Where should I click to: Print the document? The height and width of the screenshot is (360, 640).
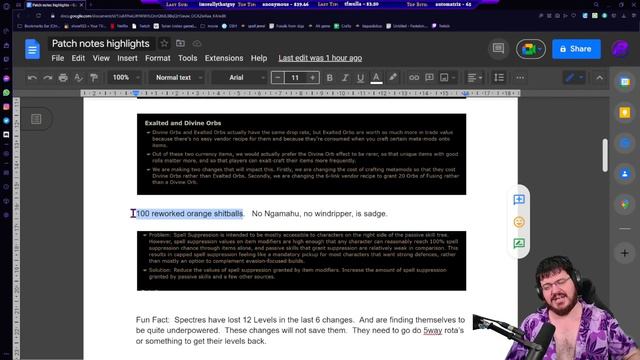pyautogui.click(x=63, y=78)
